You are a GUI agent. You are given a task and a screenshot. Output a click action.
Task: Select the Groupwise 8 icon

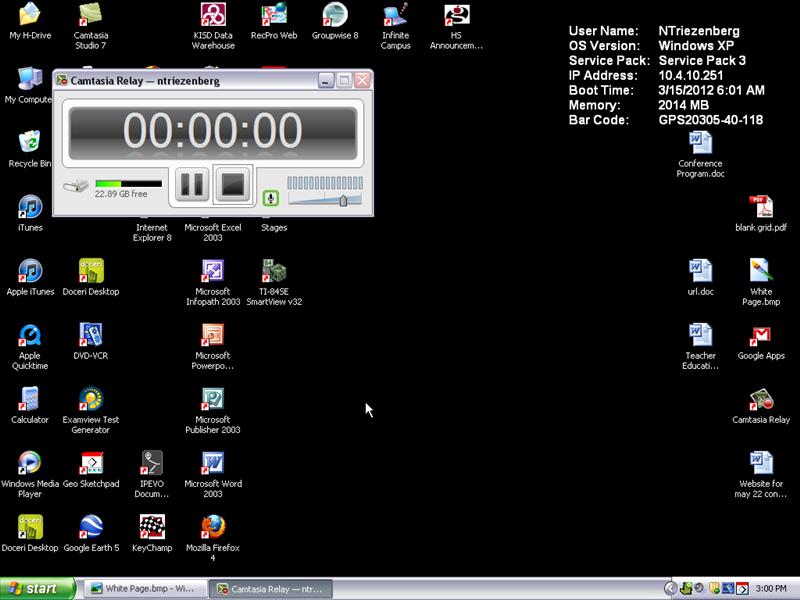[335, 20]
